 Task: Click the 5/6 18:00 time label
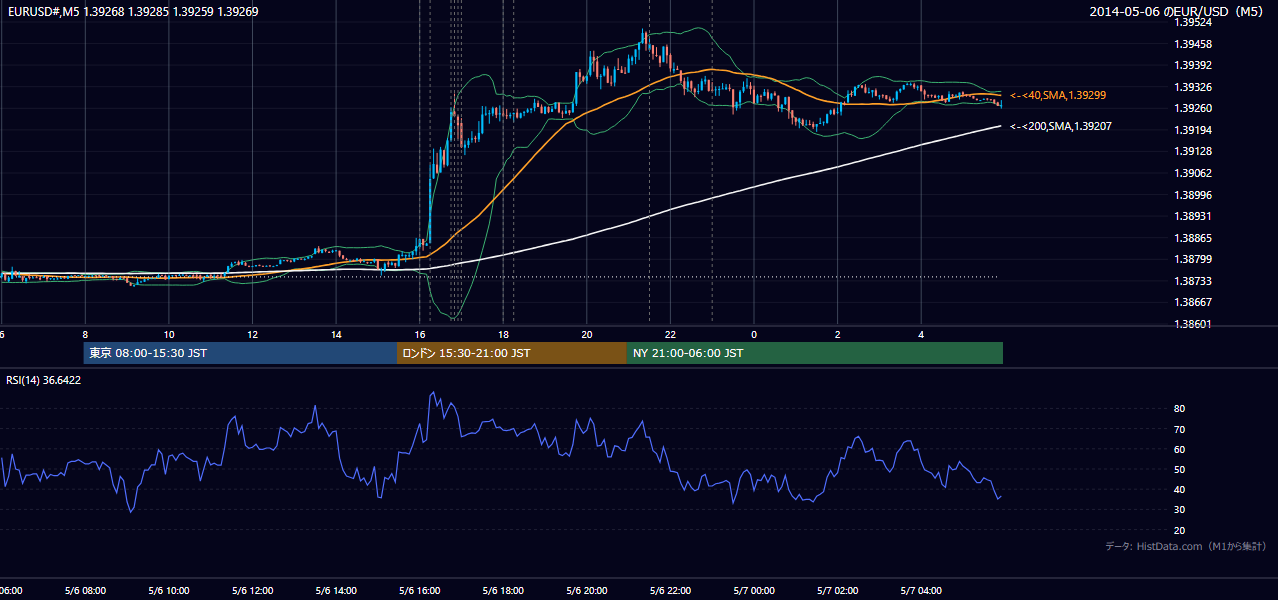coord(504,591)
